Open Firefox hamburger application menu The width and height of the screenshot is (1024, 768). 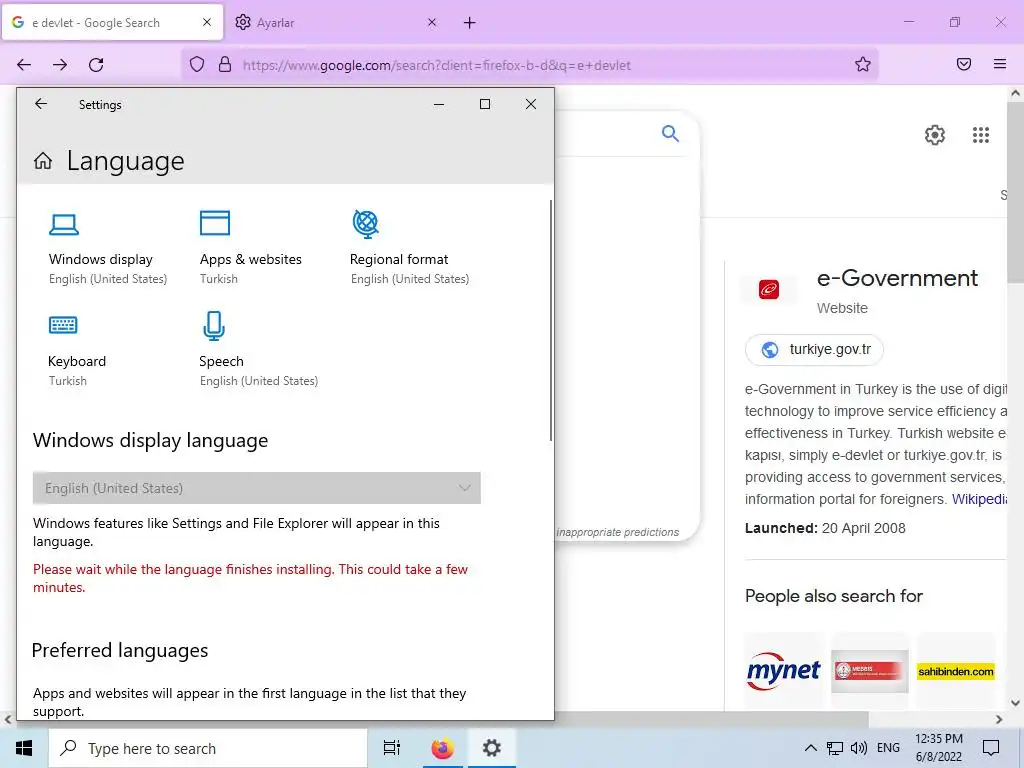pyautogui.click(x=1000, y=64)
